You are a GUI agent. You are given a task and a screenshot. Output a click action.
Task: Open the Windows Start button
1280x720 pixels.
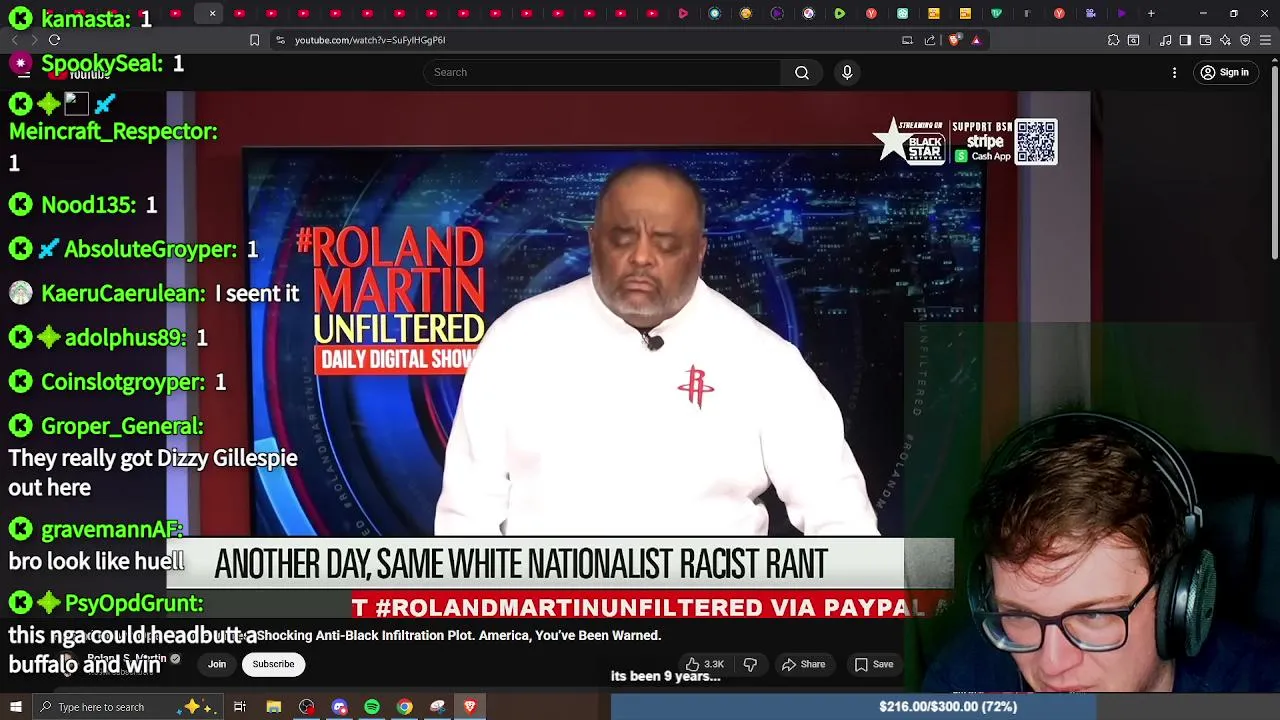point(15,707)
